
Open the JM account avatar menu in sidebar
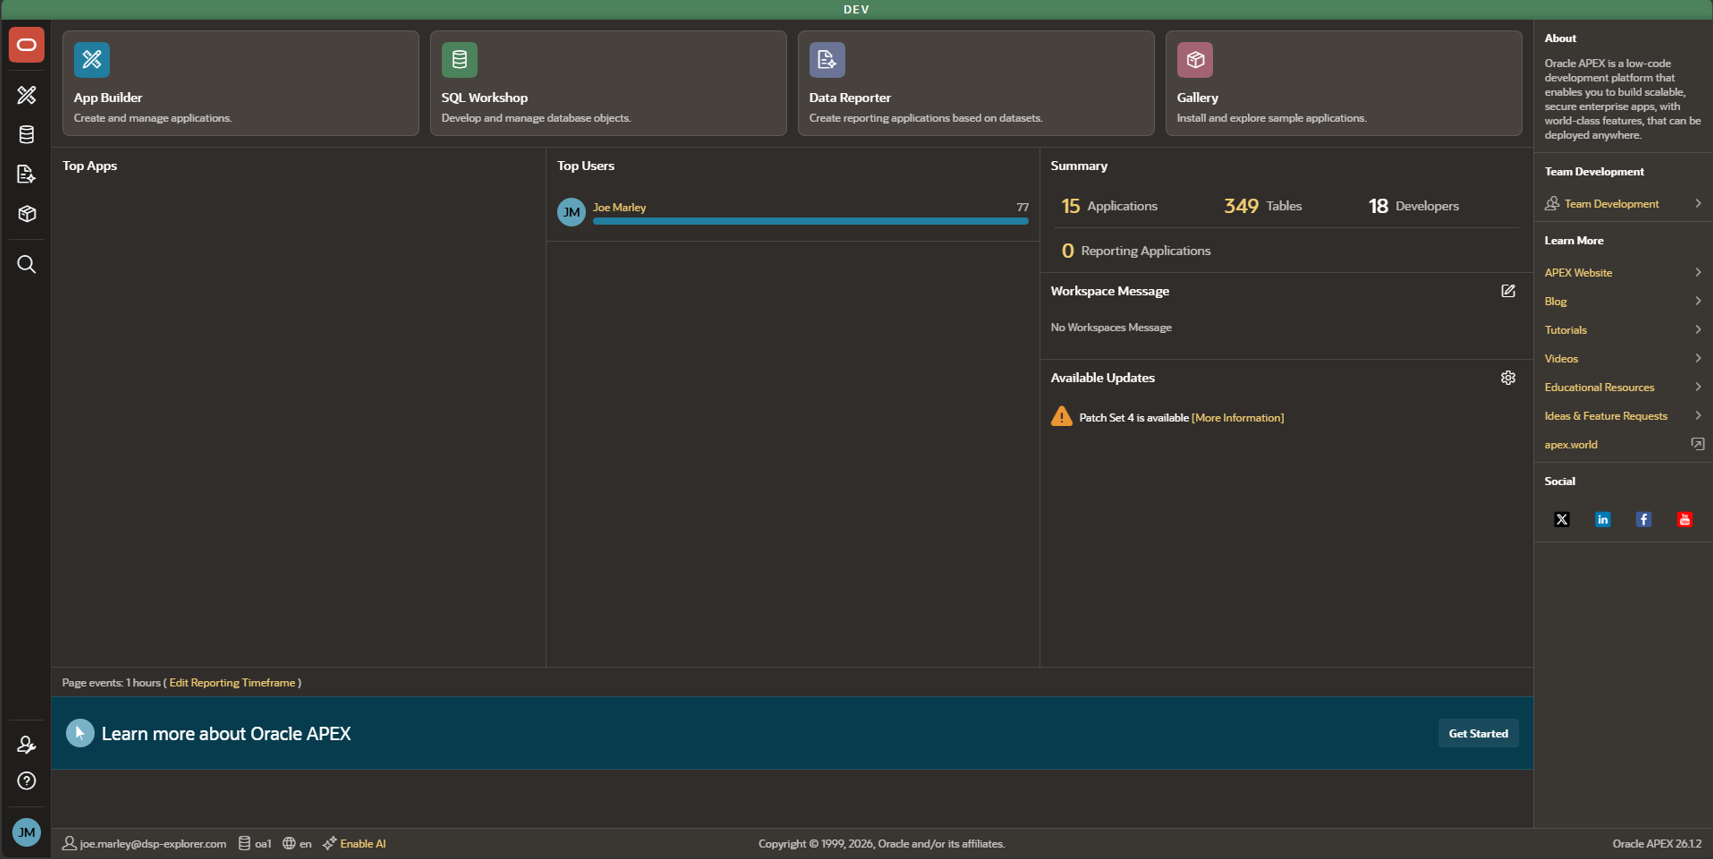(x=27, y=832)
